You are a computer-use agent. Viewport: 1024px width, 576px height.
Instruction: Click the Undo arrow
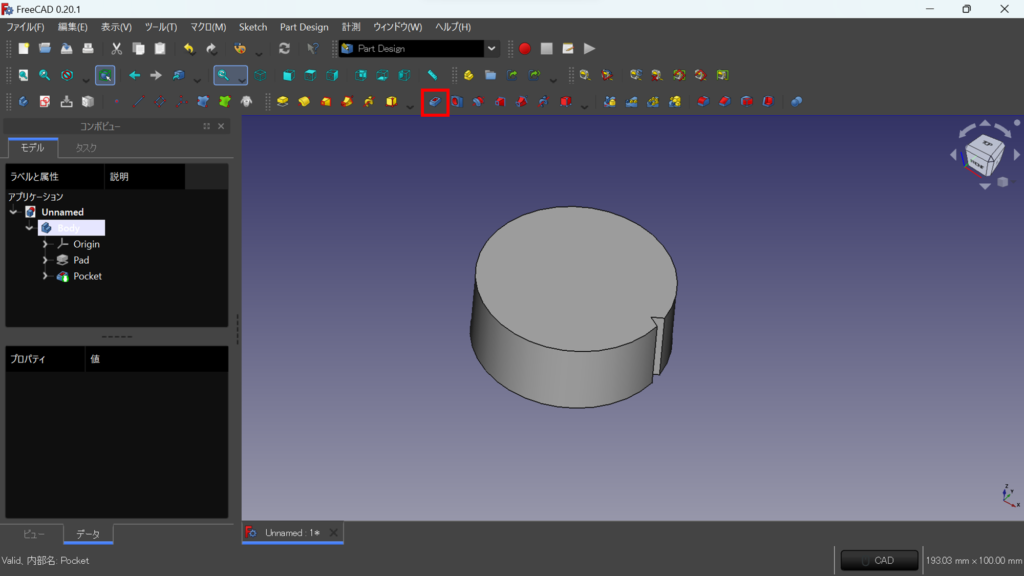click(x=189, y=48)
